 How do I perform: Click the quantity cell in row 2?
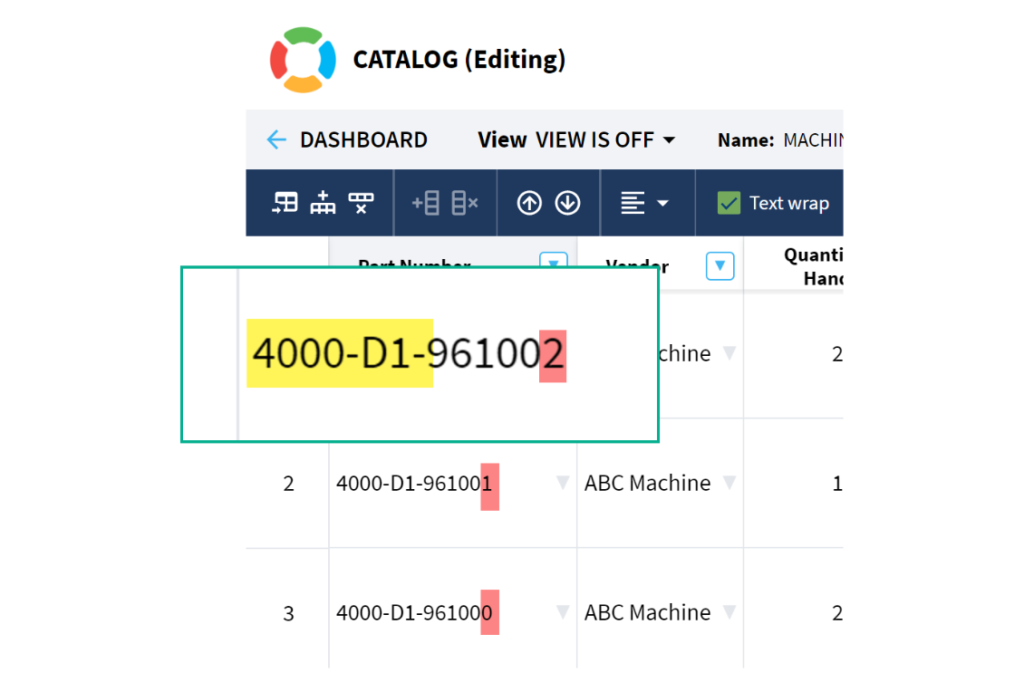793,483
